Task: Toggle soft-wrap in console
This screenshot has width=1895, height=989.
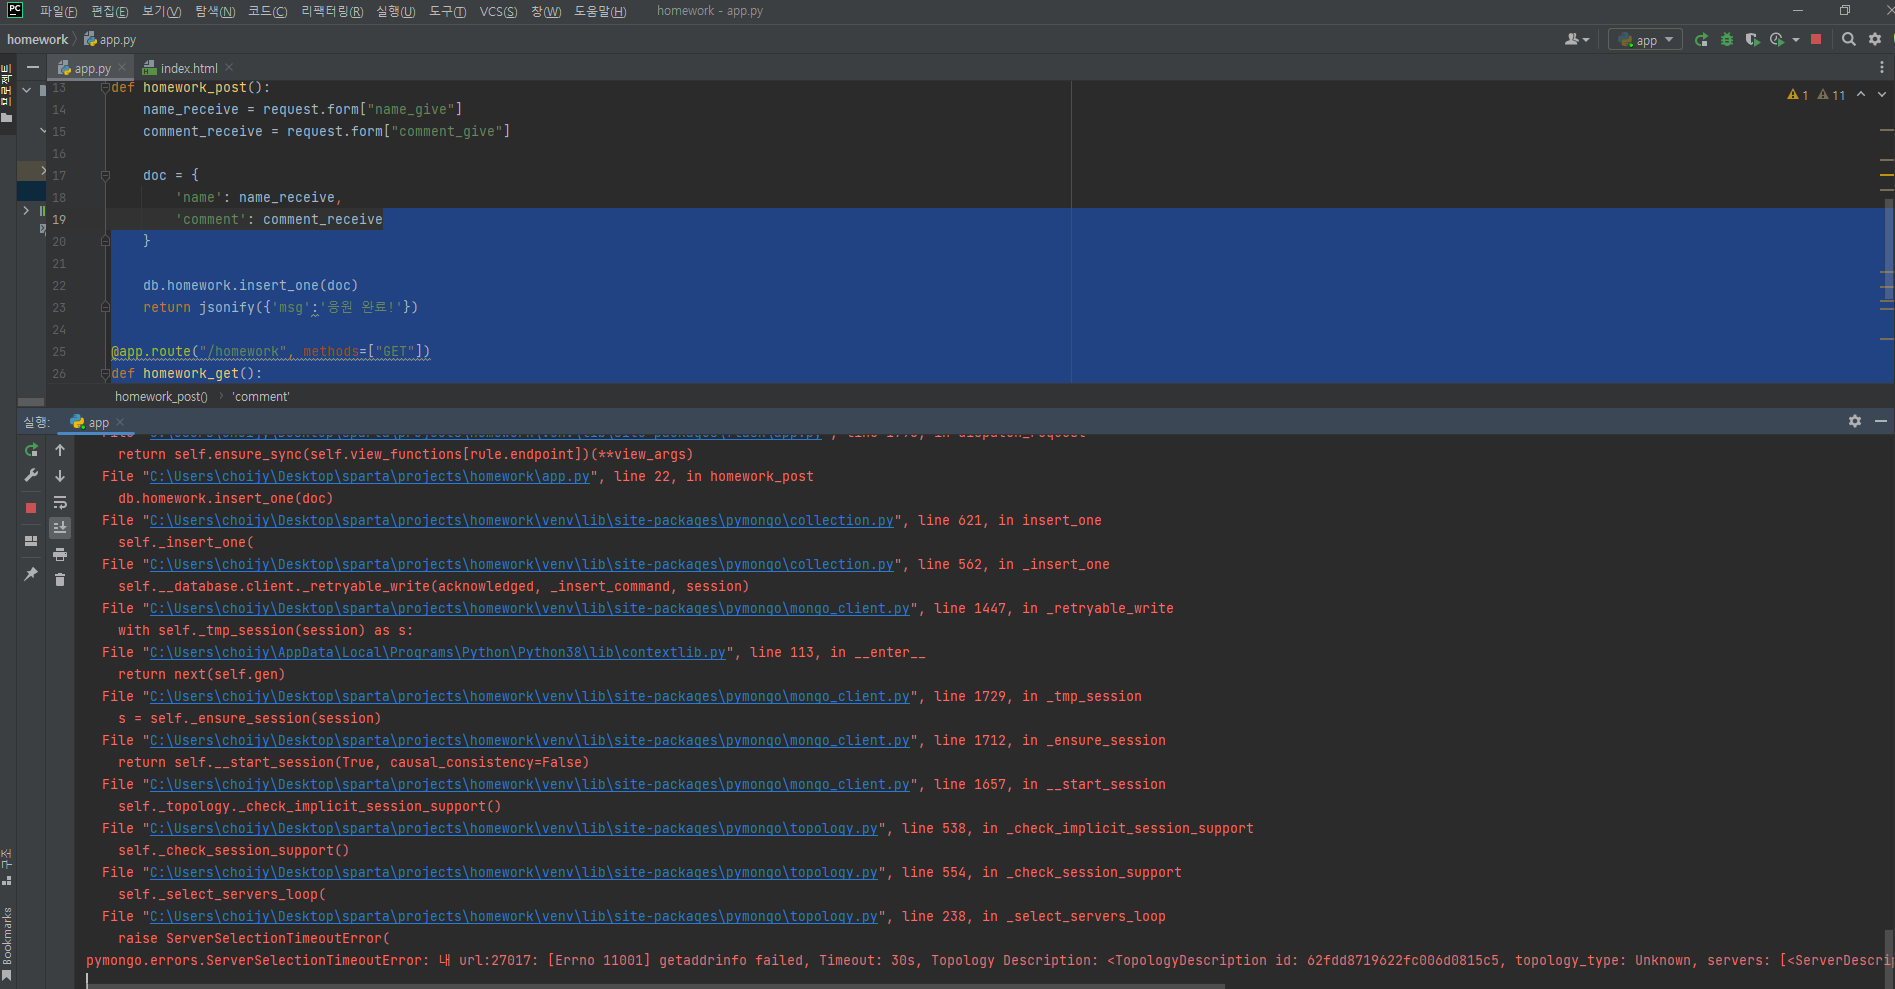Action: point(60,502)
